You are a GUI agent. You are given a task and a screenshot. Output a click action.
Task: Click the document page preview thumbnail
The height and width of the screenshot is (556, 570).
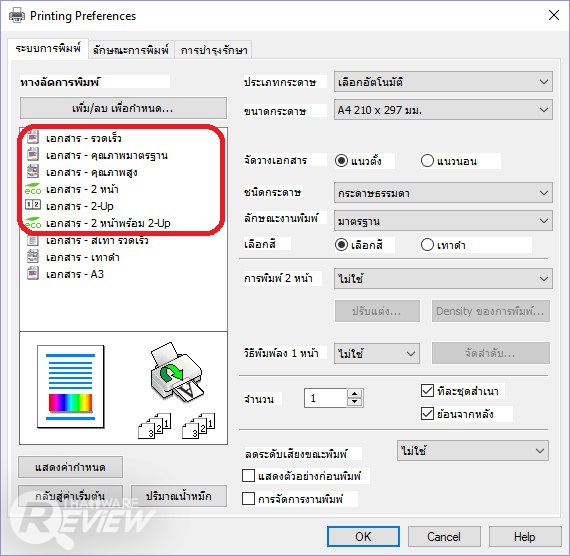(x=71, y=386)
